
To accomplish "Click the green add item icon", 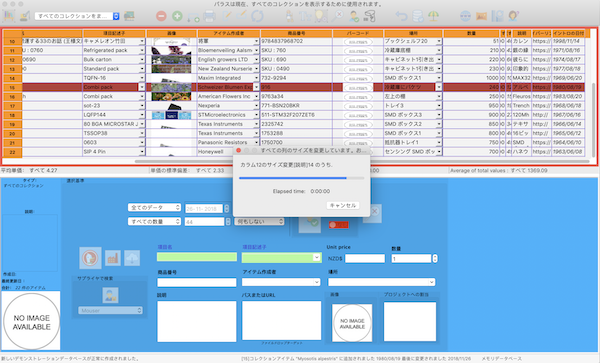I will click(x=177, y=16).
